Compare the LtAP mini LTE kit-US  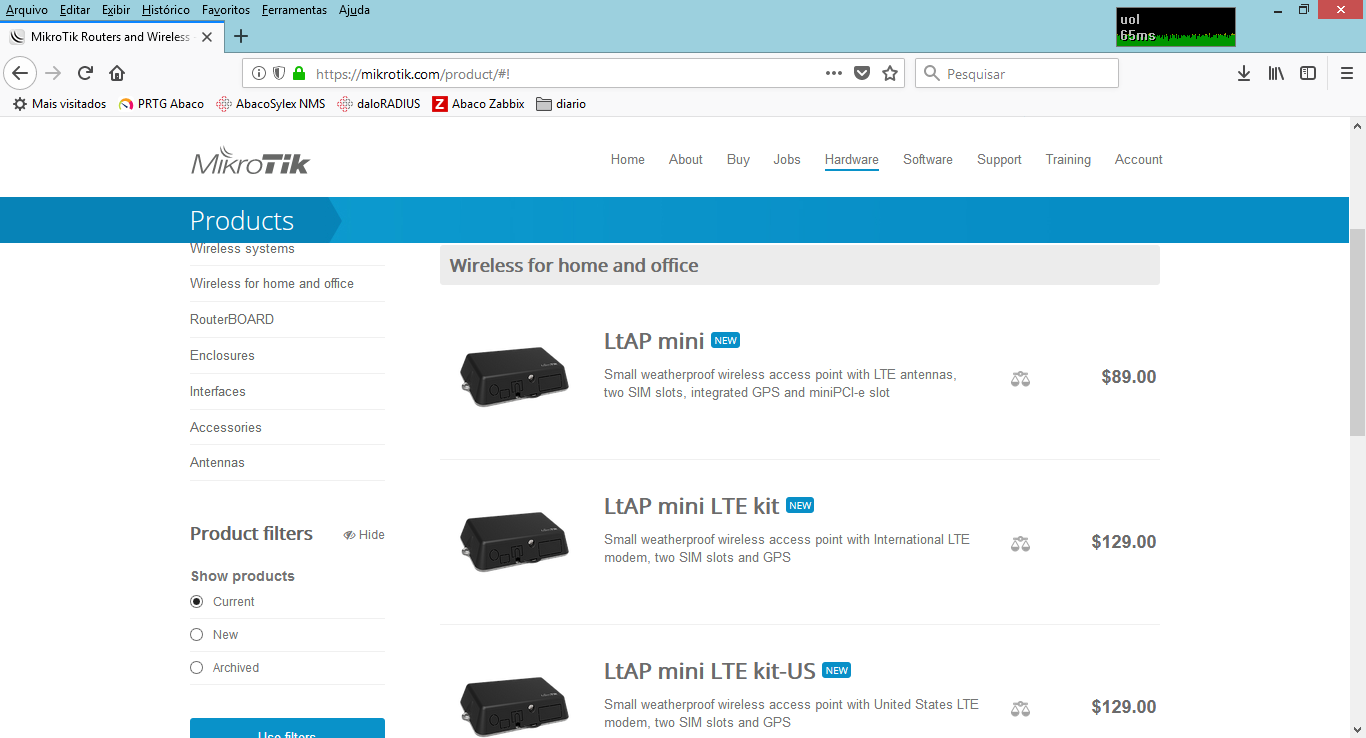1020,709
